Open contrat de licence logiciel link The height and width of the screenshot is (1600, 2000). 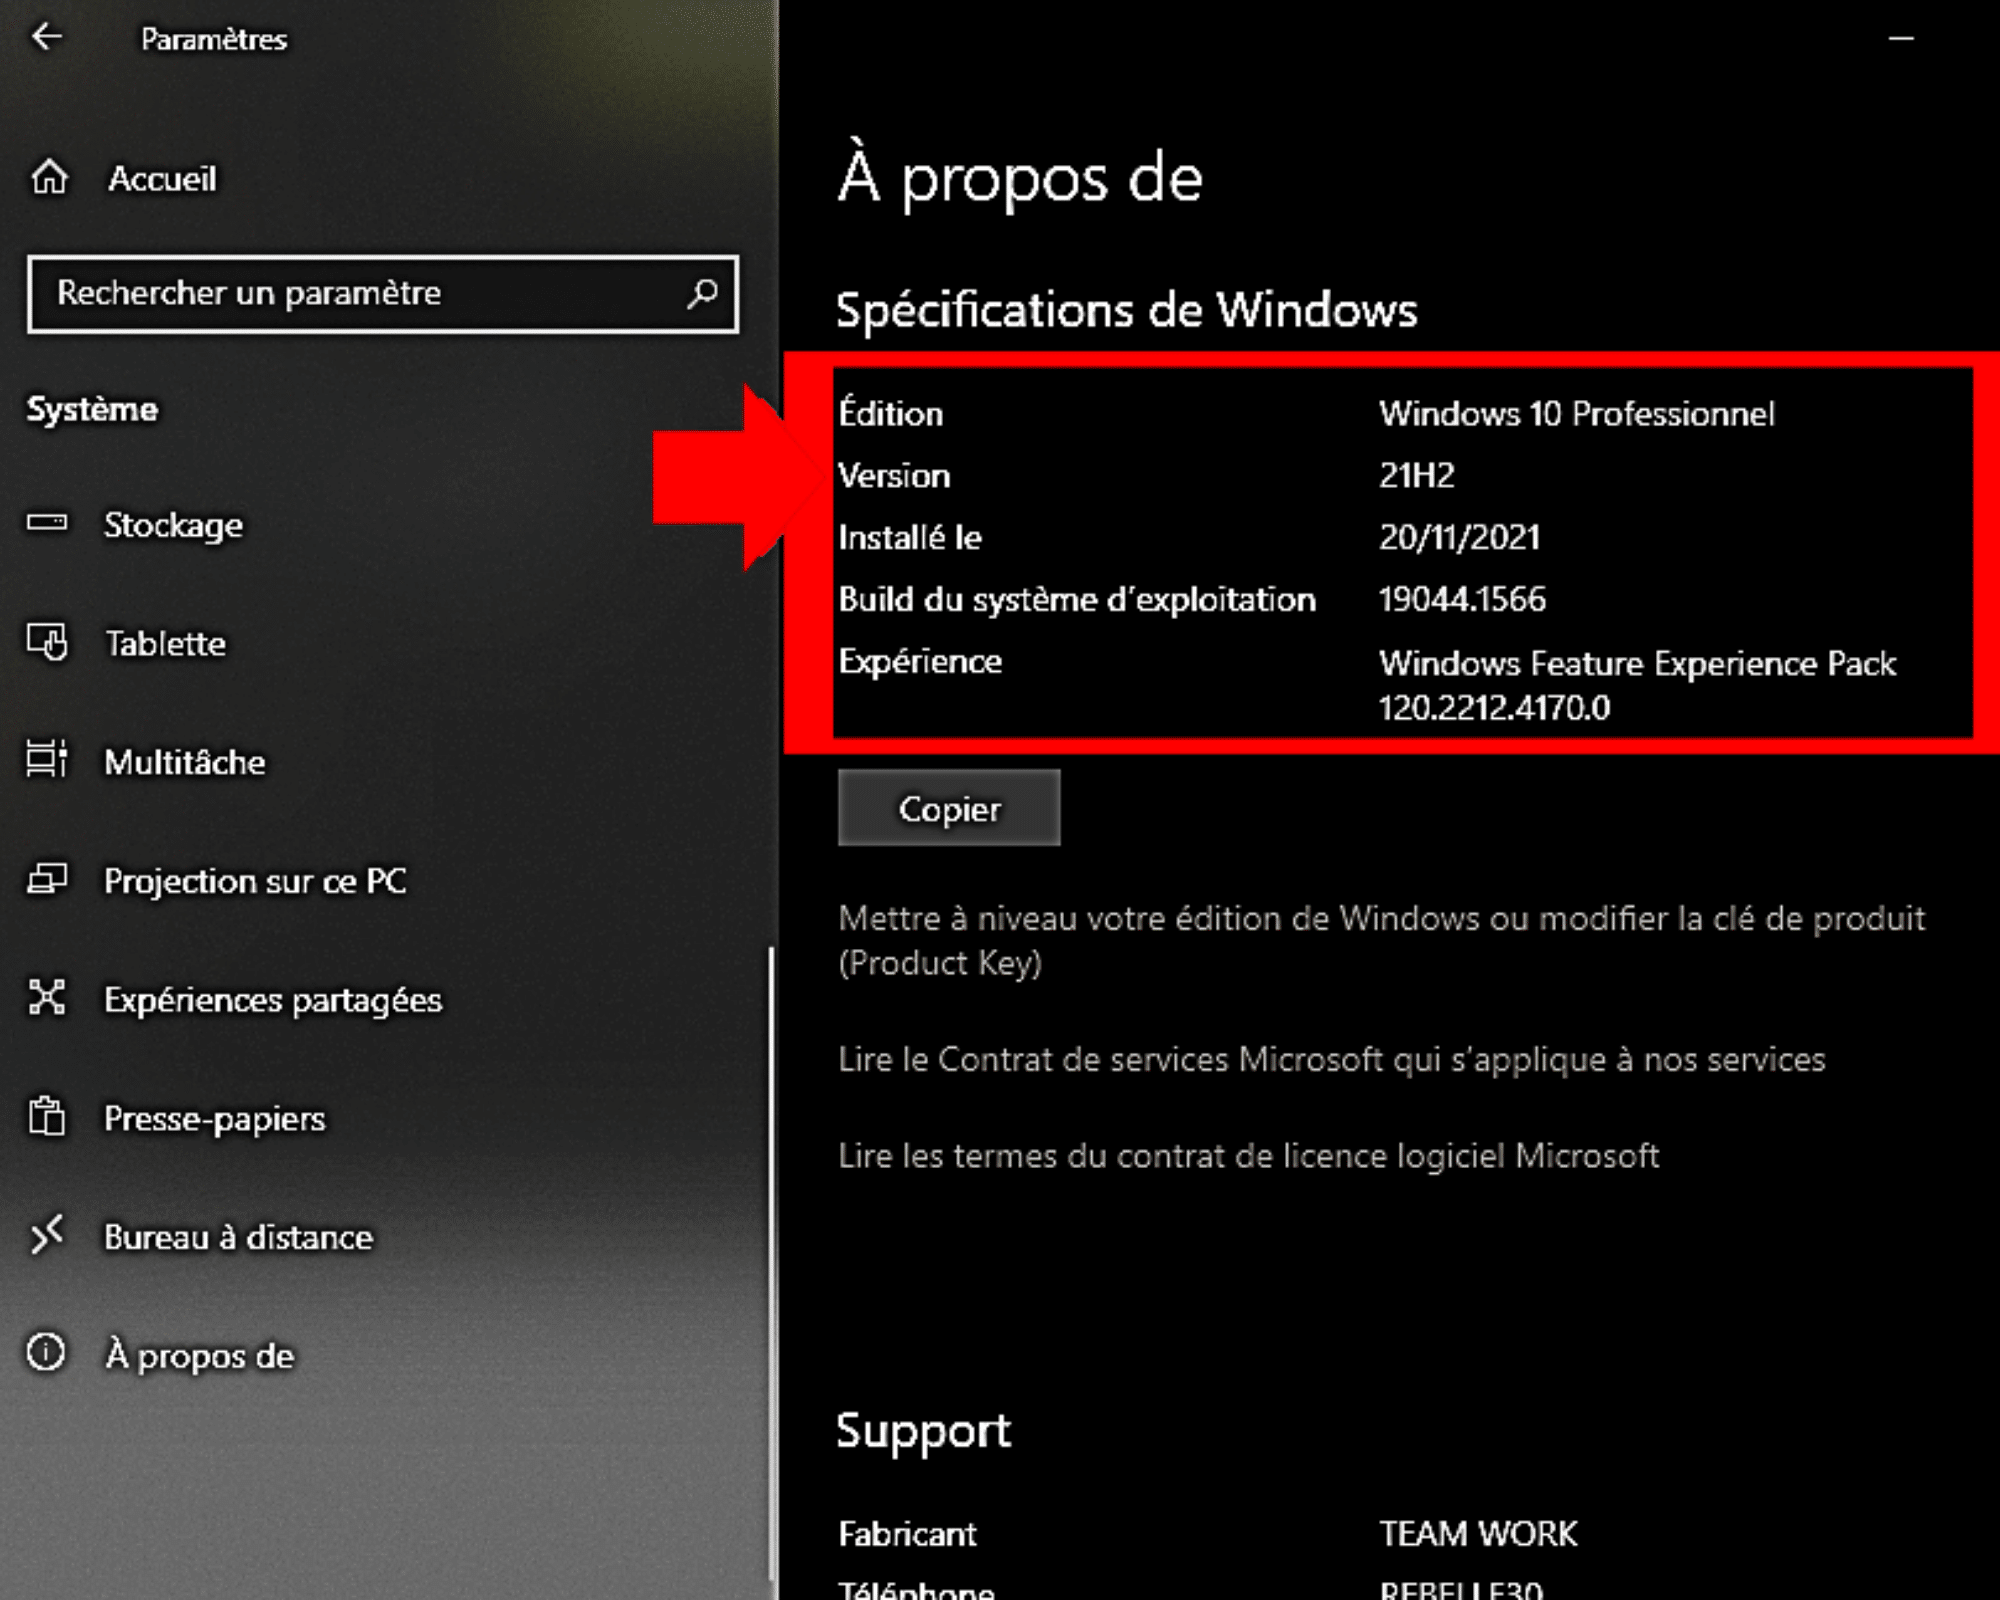point(1249,1156)
